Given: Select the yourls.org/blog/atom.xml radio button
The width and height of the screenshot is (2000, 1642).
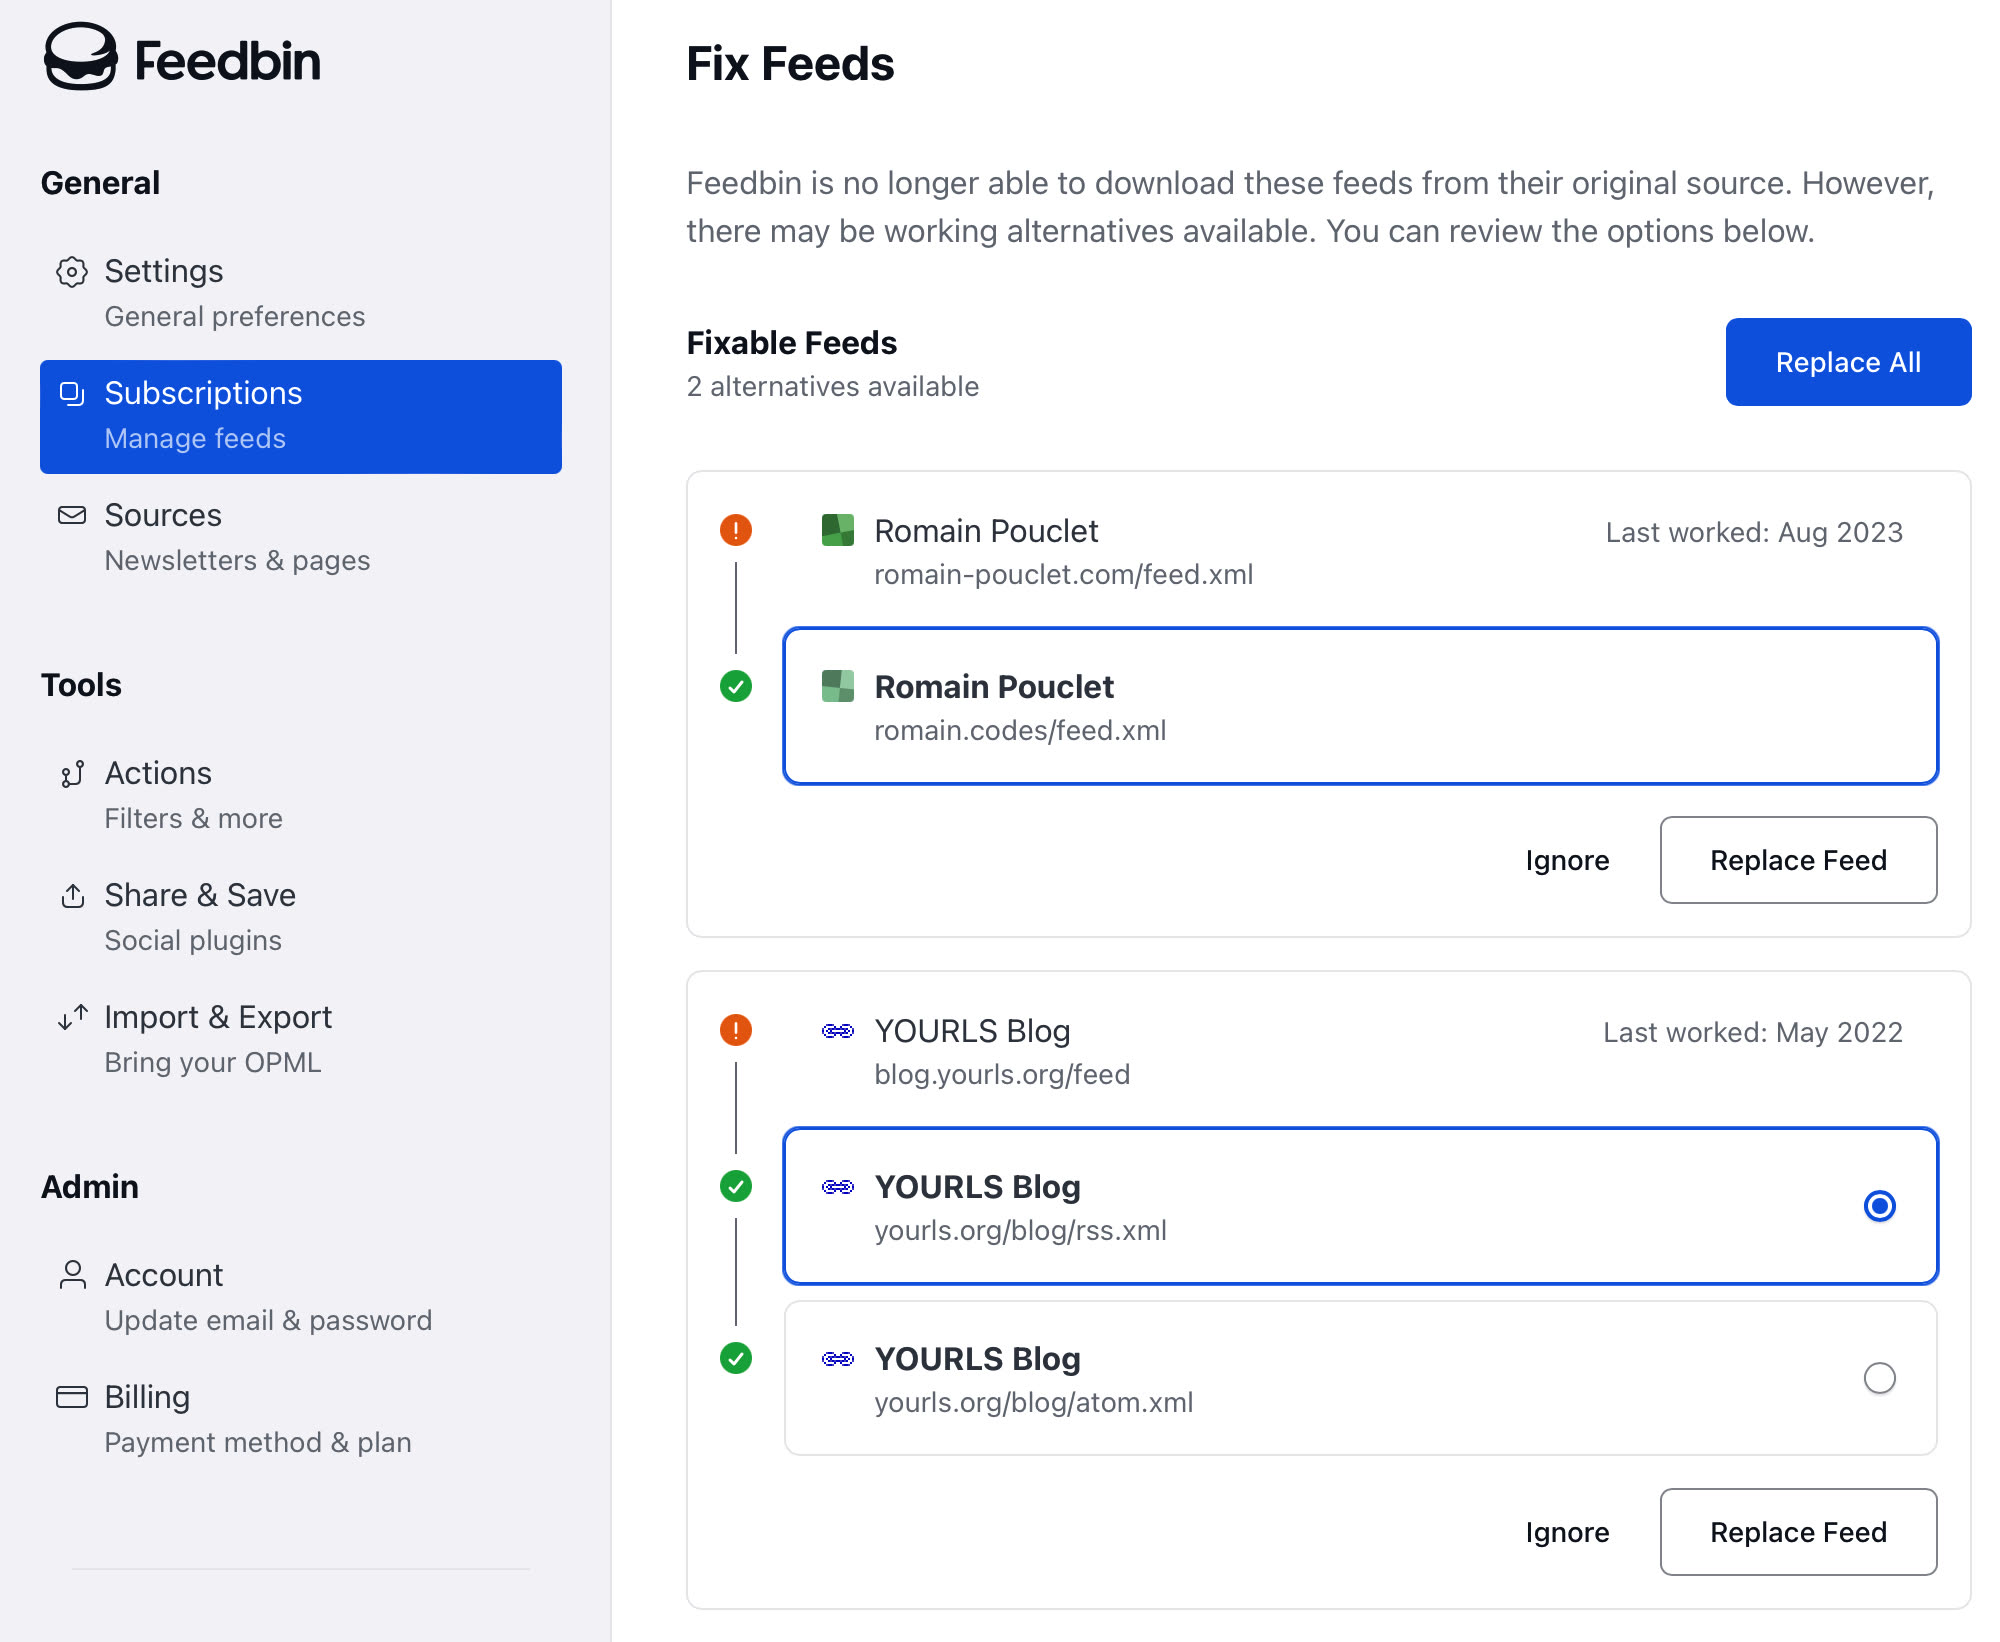Looking at the screenshot, I should tap(1881, 1378).
